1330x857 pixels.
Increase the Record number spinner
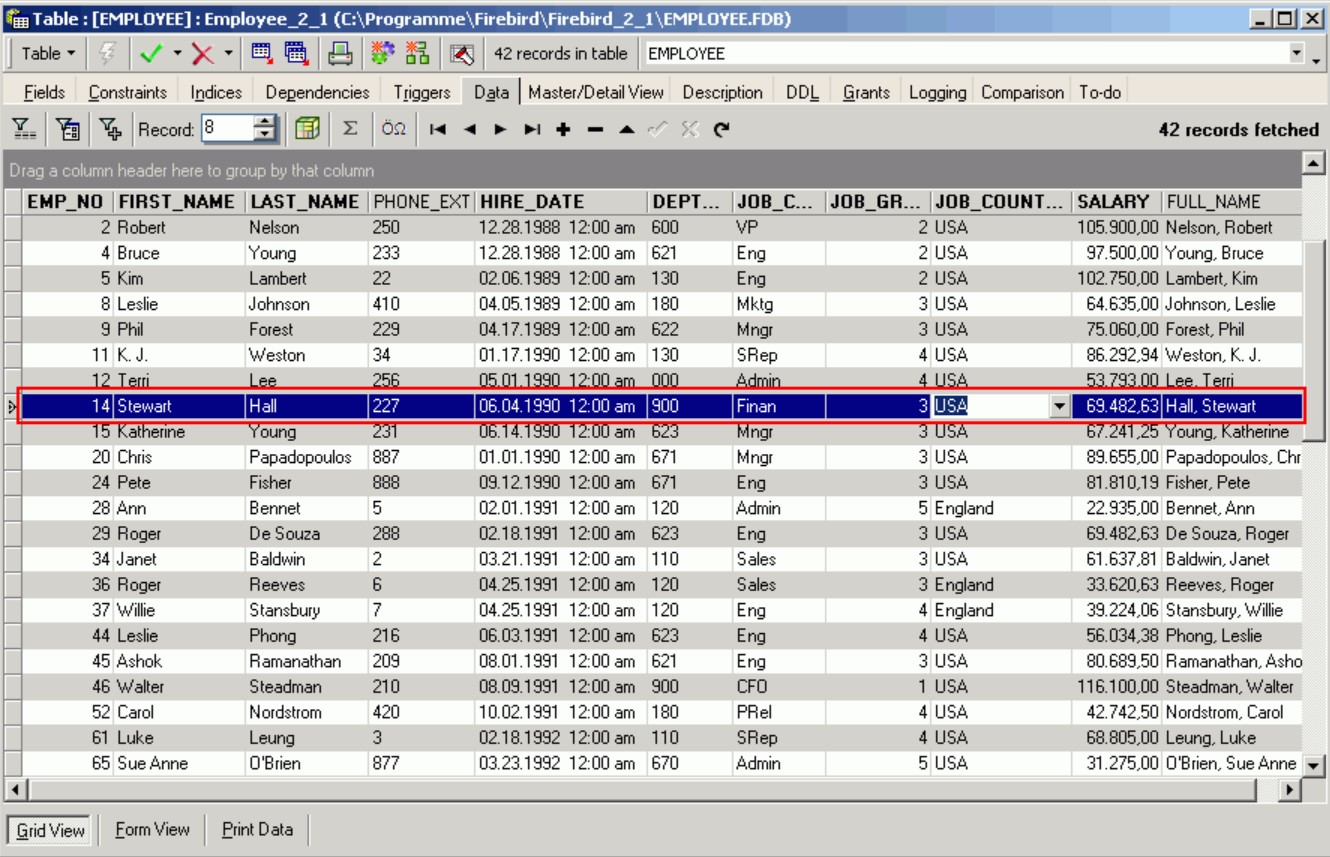(x=265, y=123)
